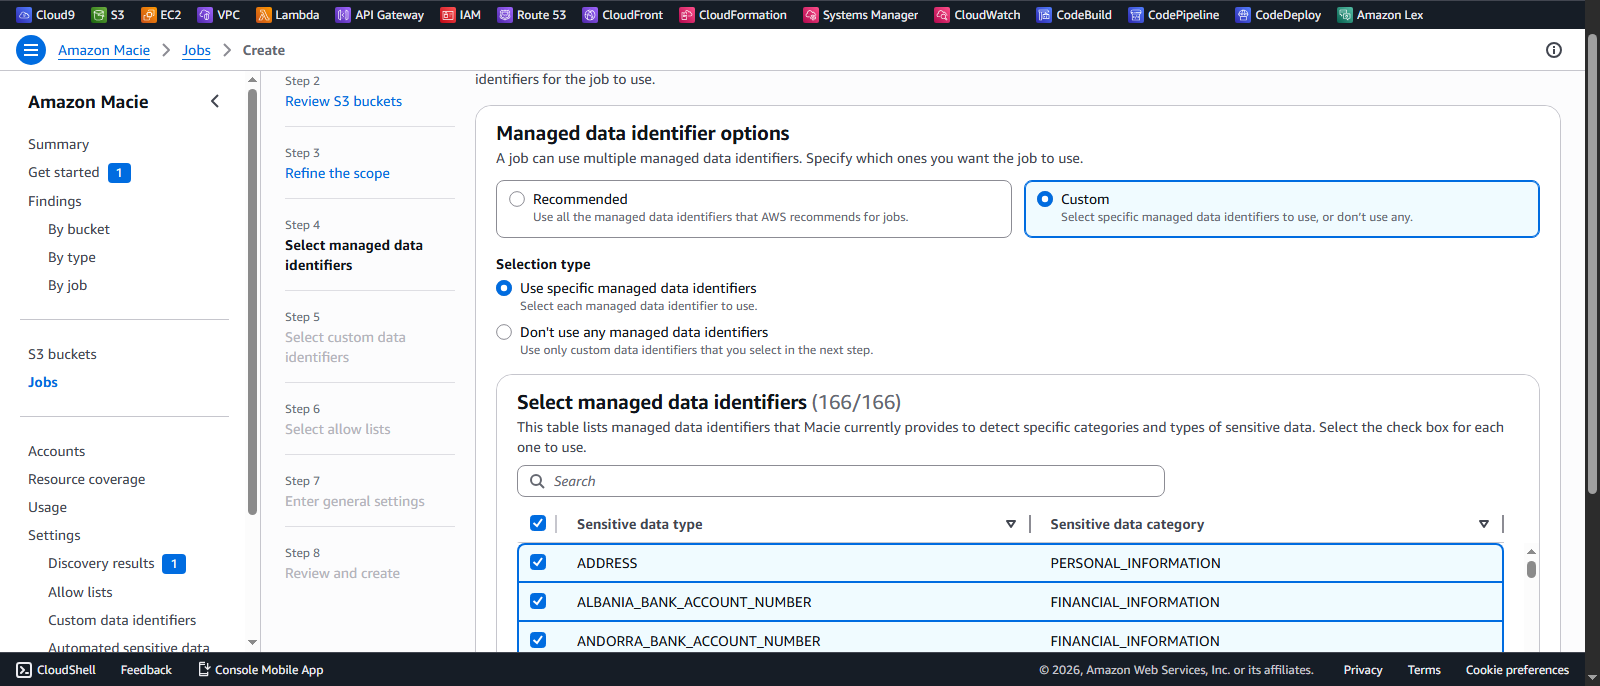Click the side navigation scrollbar thumb

[x=252, y=302]
